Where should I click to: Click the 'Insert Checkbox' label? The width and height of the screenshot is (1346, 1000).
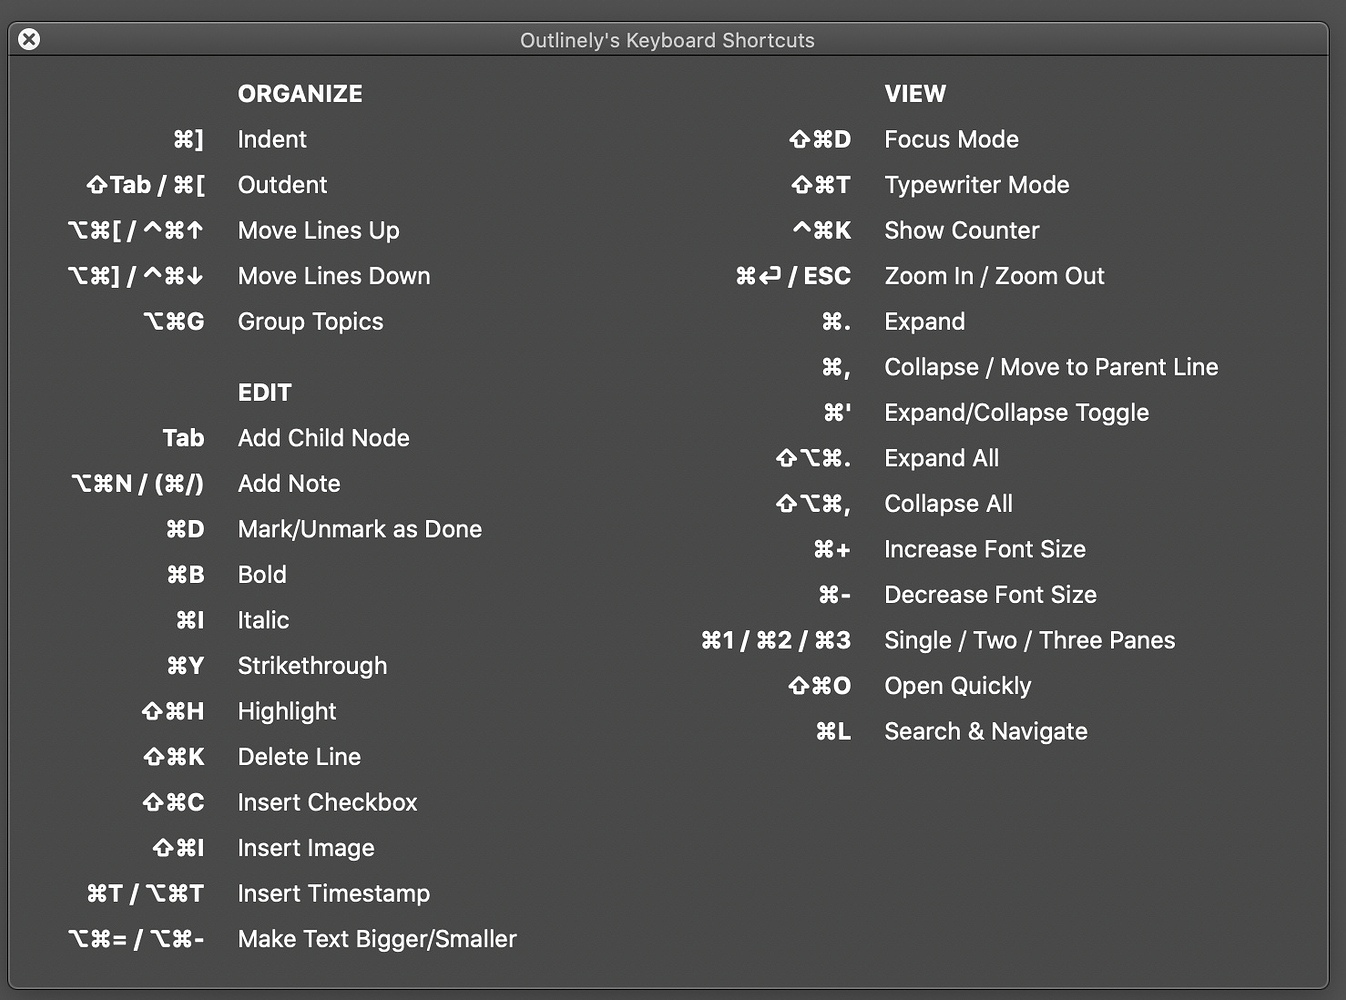pos(327,803)
